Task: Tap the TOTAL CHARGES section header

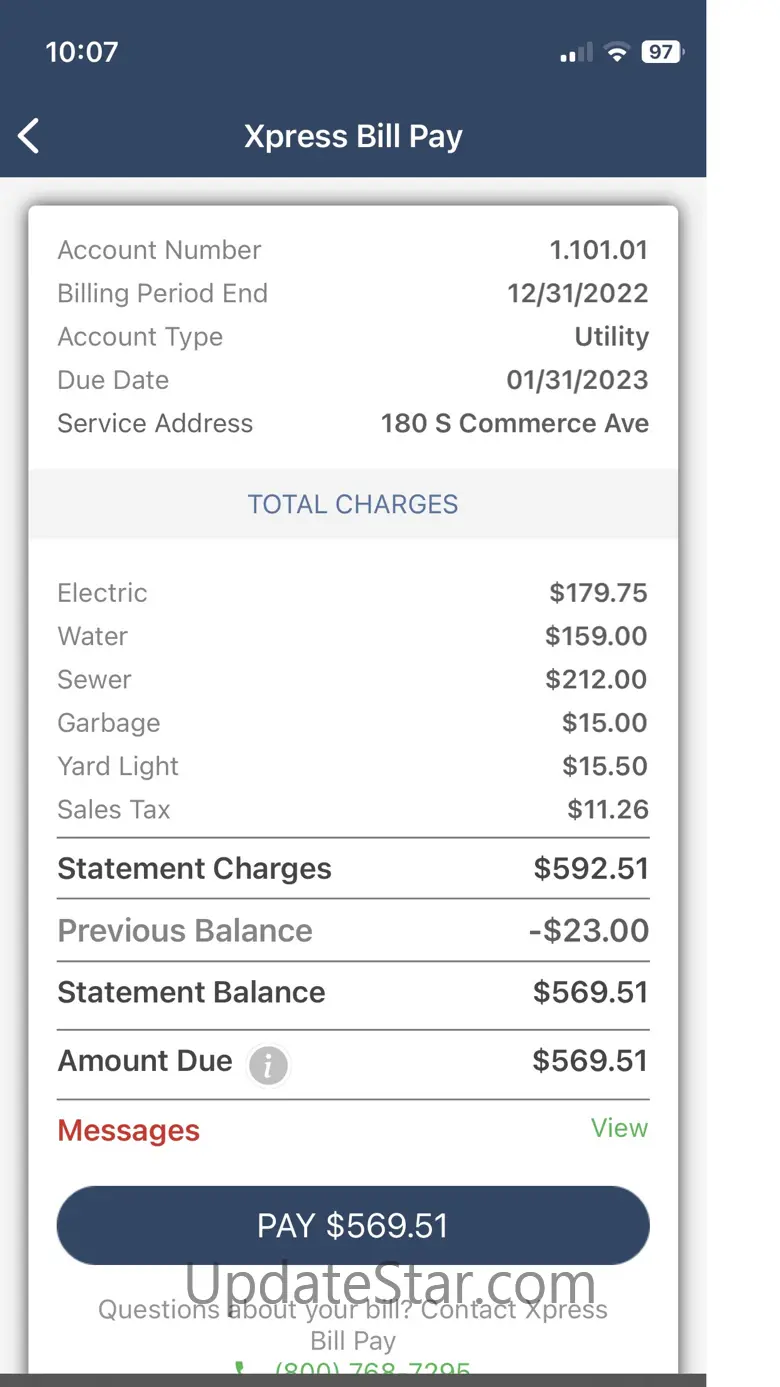Action: click(353, 504)
